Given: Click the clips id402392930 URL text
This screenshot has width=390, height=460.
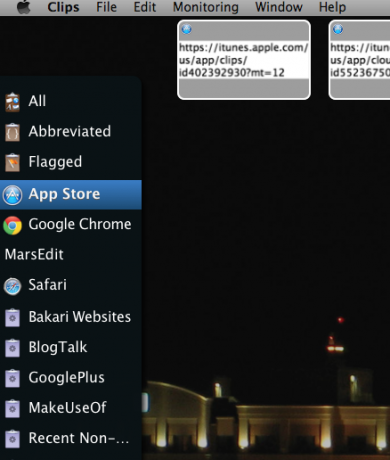Looking at the screenshot, I should pyautogui.click(x=244, y=60).
